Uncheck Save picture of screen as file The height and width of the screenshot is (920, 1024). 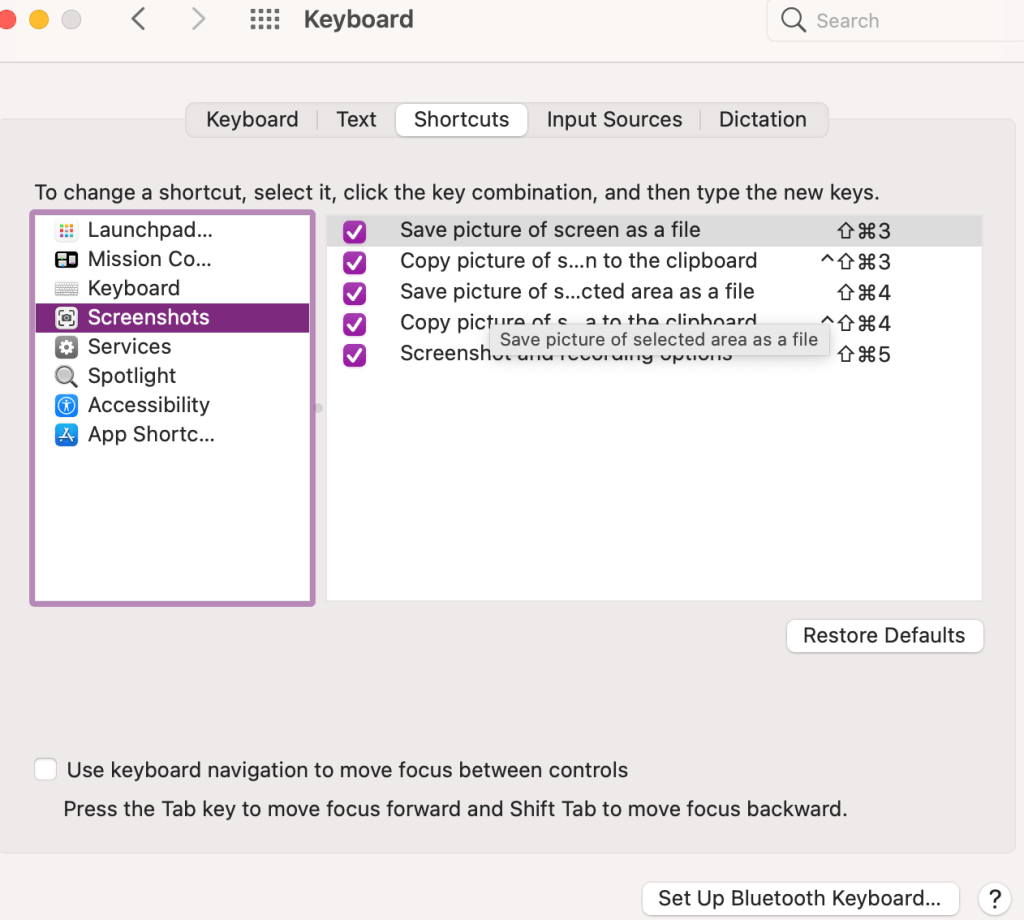(354, 232)
